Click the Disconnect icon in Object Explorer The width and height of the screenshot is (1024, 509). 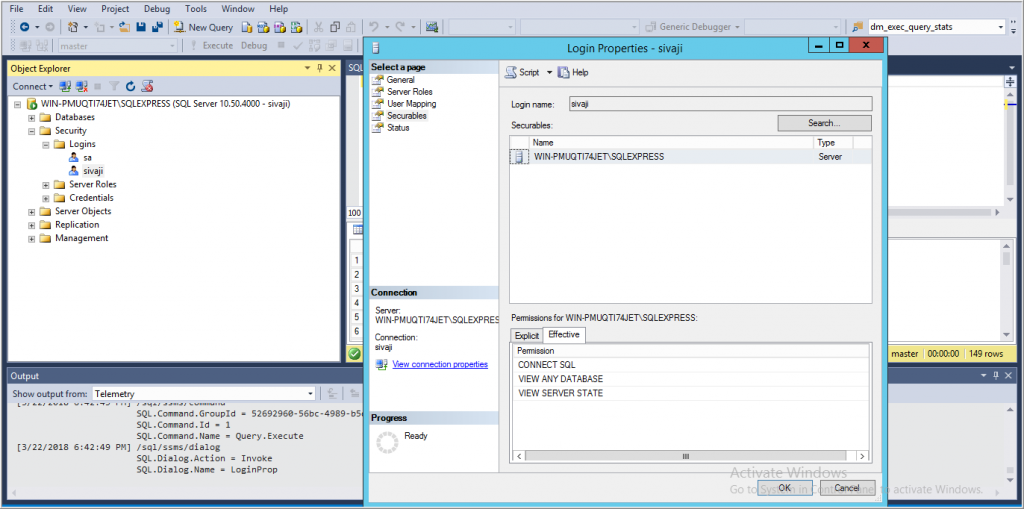click(x=82, y=86)
